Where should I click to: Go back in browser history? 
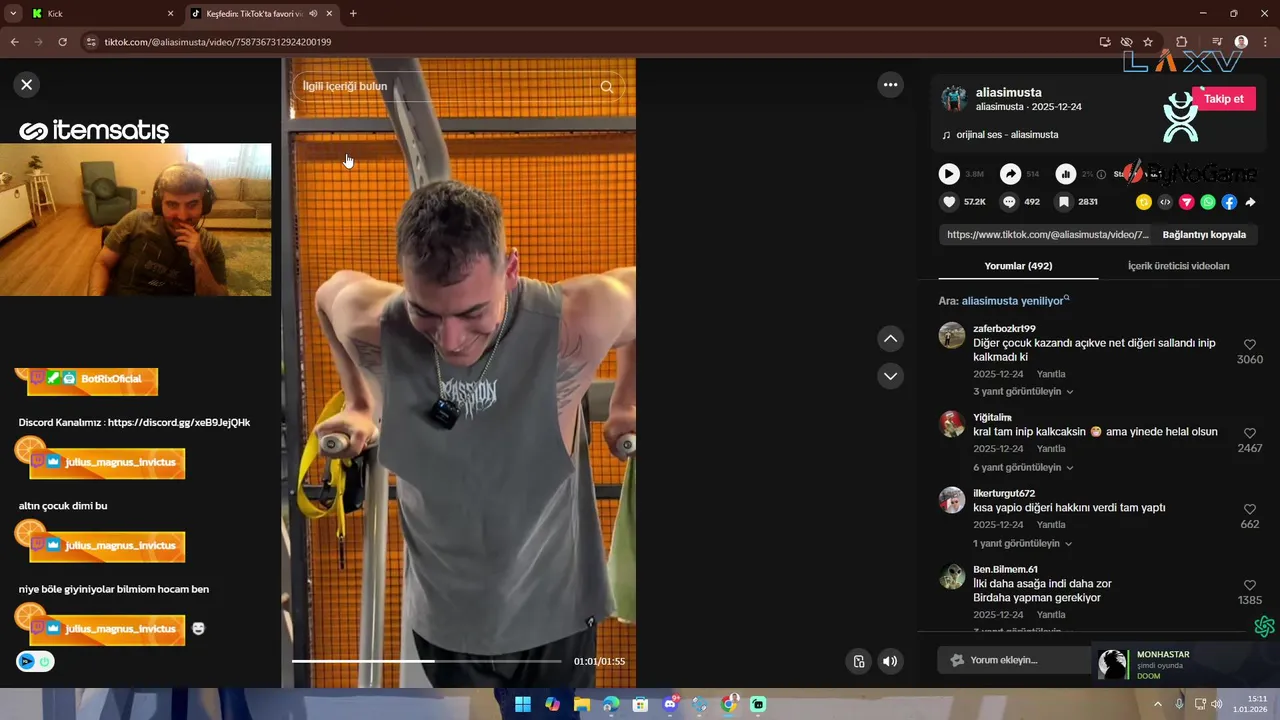[14, 42]
